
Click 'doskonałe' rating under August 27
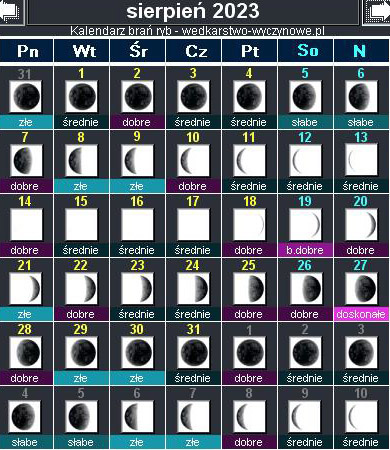click(361, 314)
